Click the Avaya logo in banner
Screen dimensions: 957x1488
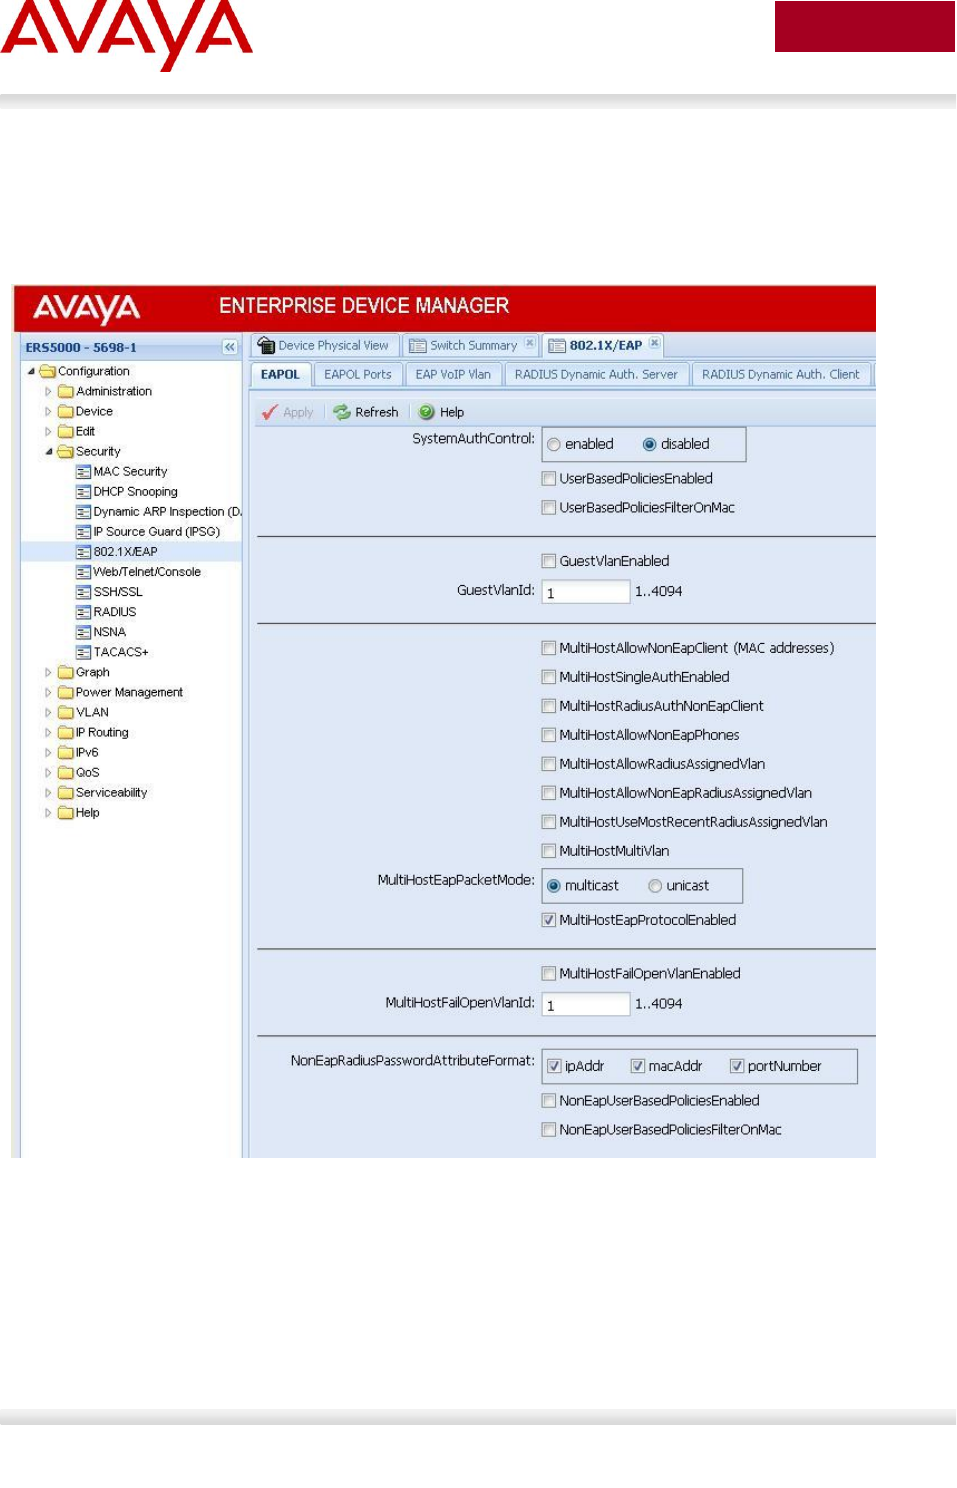86,308
